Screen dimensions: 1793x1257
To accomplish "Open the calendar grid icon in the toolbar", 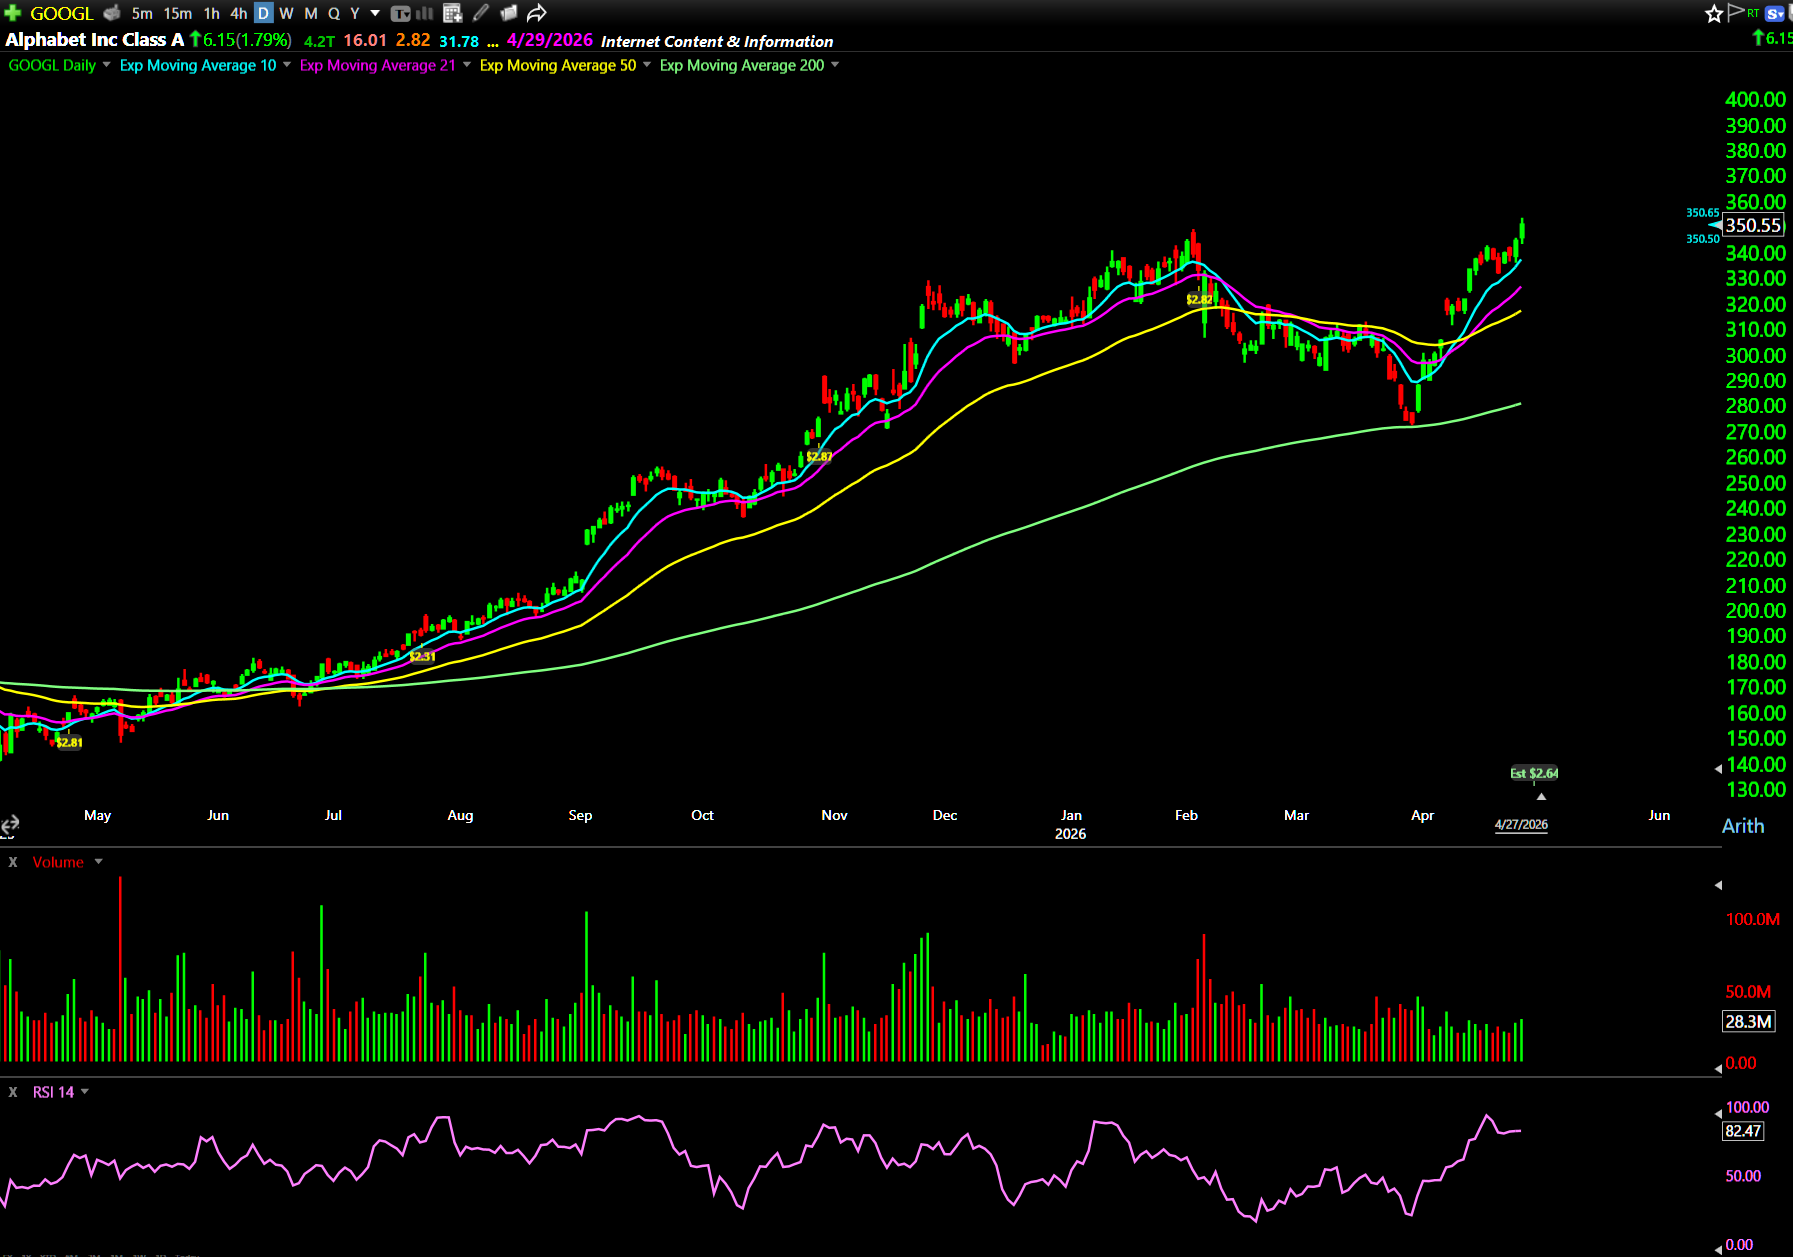I will click(x=452, y=13).
